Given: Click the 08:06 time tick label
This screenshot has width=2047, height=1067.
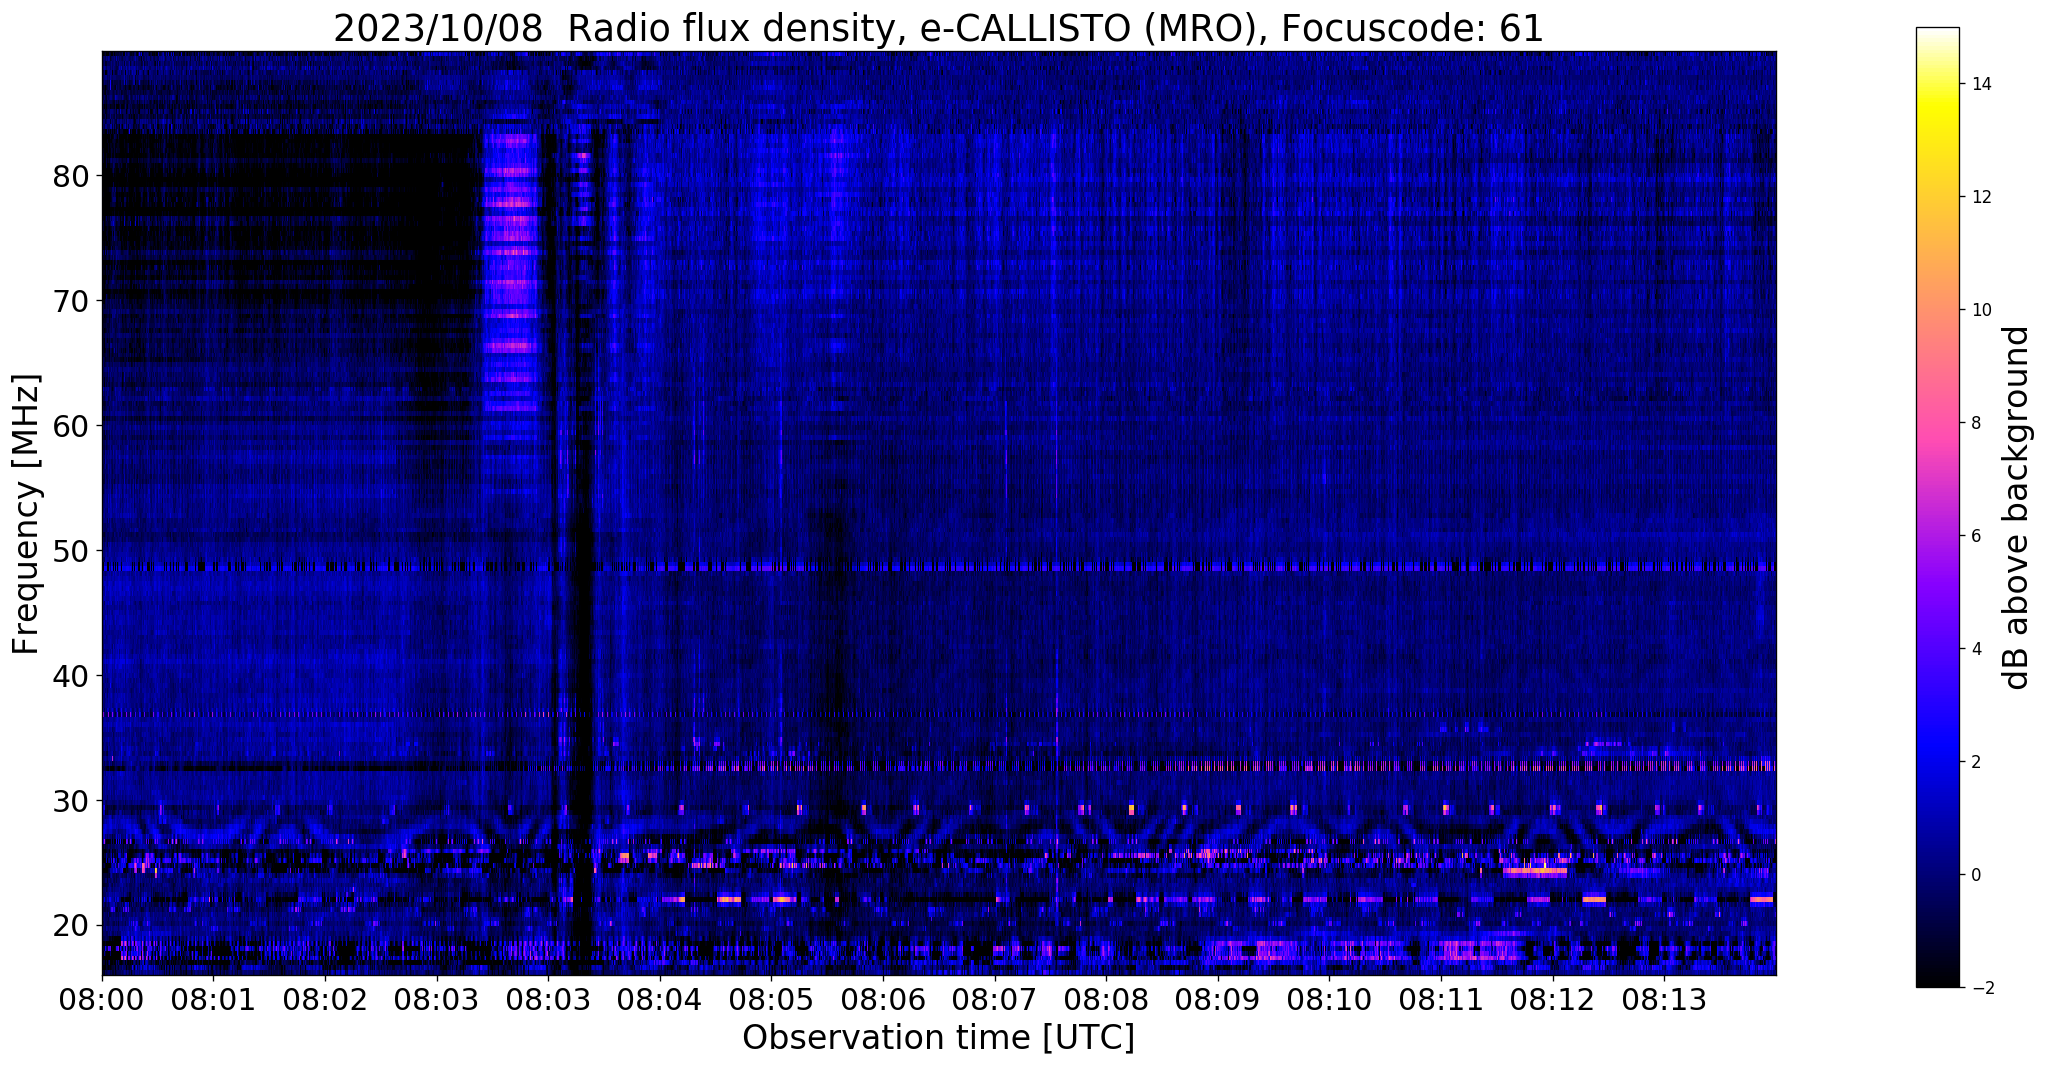Looking at the screenshot, I should click(x=882, y=999).
